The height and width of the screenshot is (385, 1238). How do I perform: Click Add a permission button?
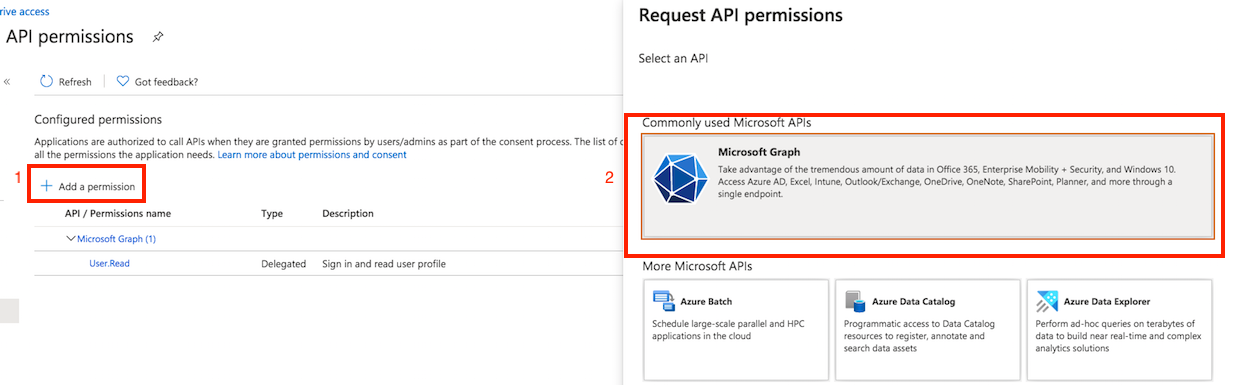88,186
